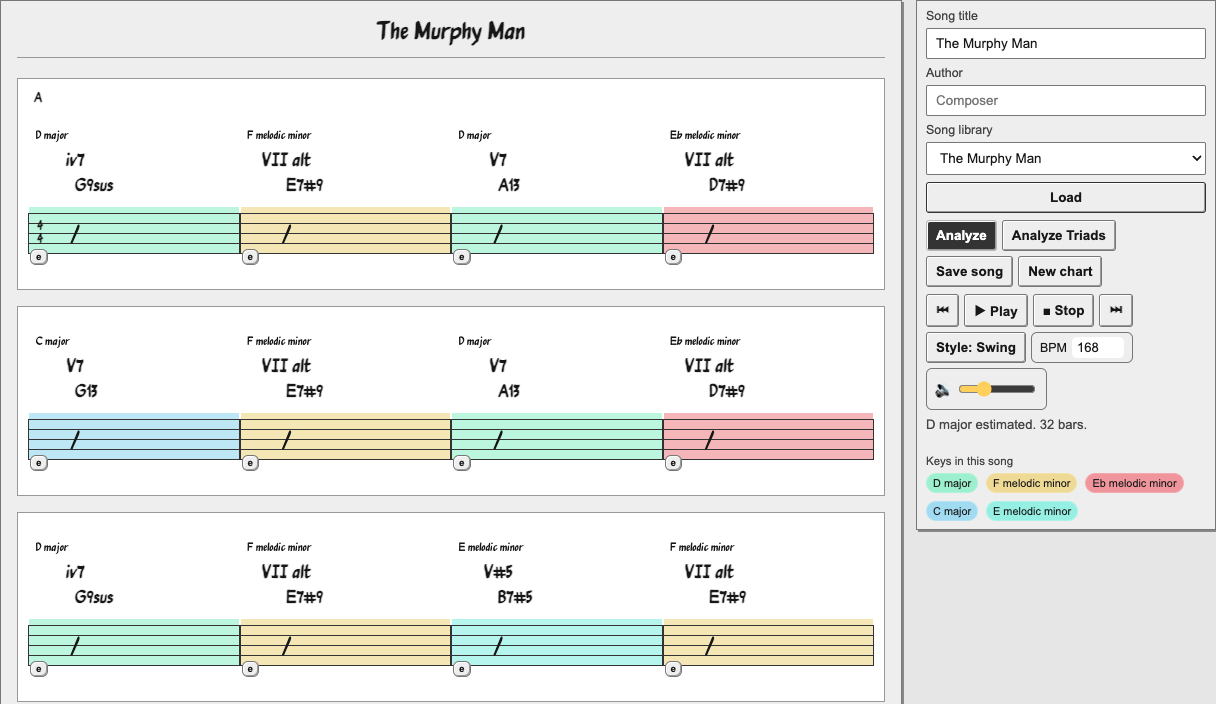The image size is (1216, 704).
Task: Click the Analyze Triads button
Action: [1058, 235]
